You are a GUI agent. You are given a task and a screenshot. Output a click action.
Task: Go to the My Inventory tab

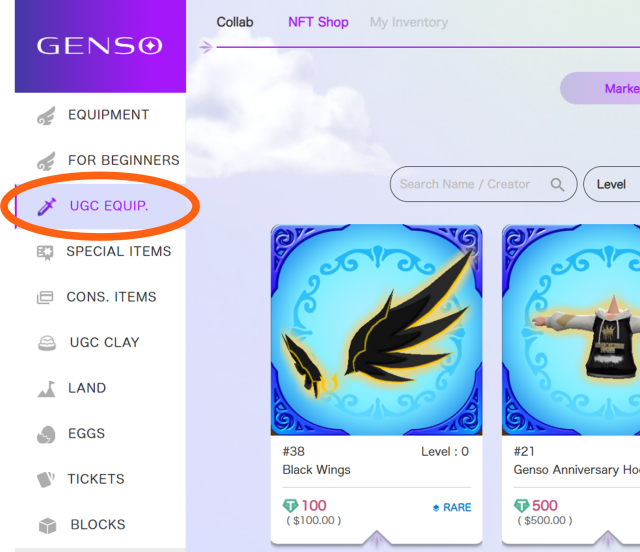click(409, 22)
